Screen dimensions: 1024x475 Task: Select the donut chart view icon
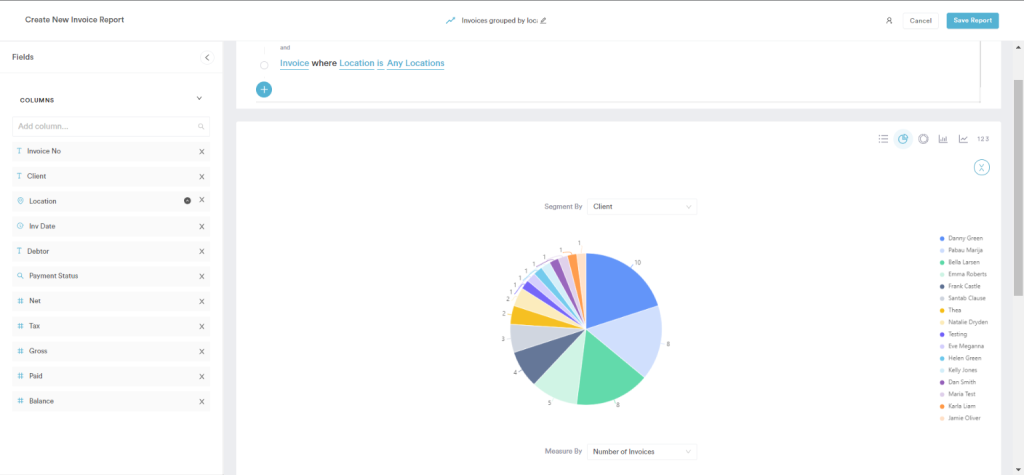tap(923, 139)
